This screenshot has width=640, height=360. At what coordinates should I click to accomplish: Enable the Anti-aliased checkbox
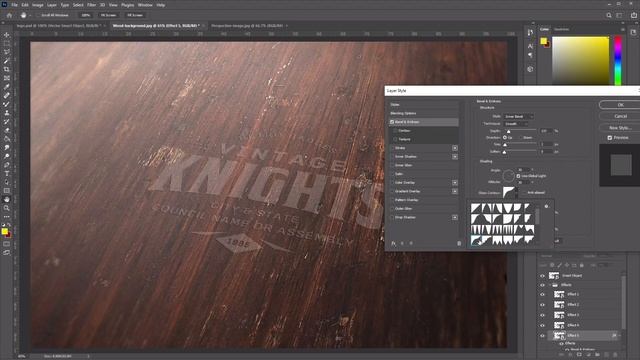(524, 193)
